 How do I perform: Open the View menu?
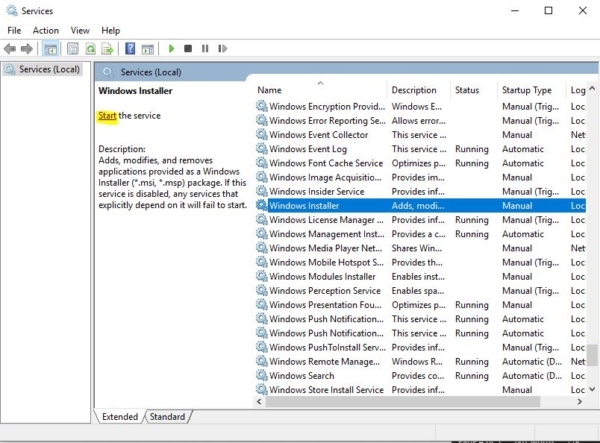click(x=80, y=30)
